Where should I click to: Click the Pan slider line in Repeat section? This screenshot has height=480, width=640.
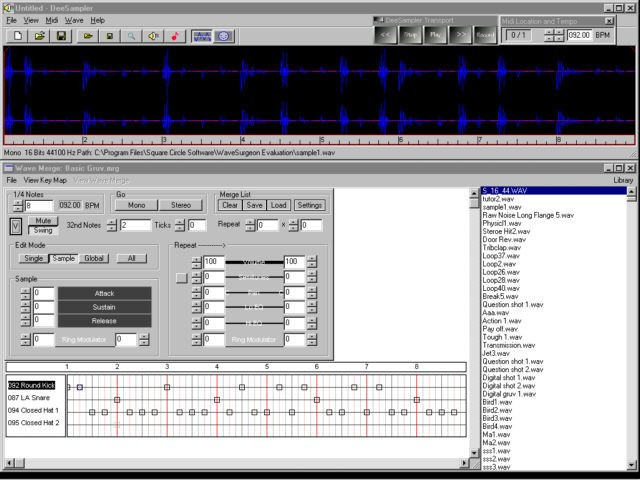pos(254,293)
